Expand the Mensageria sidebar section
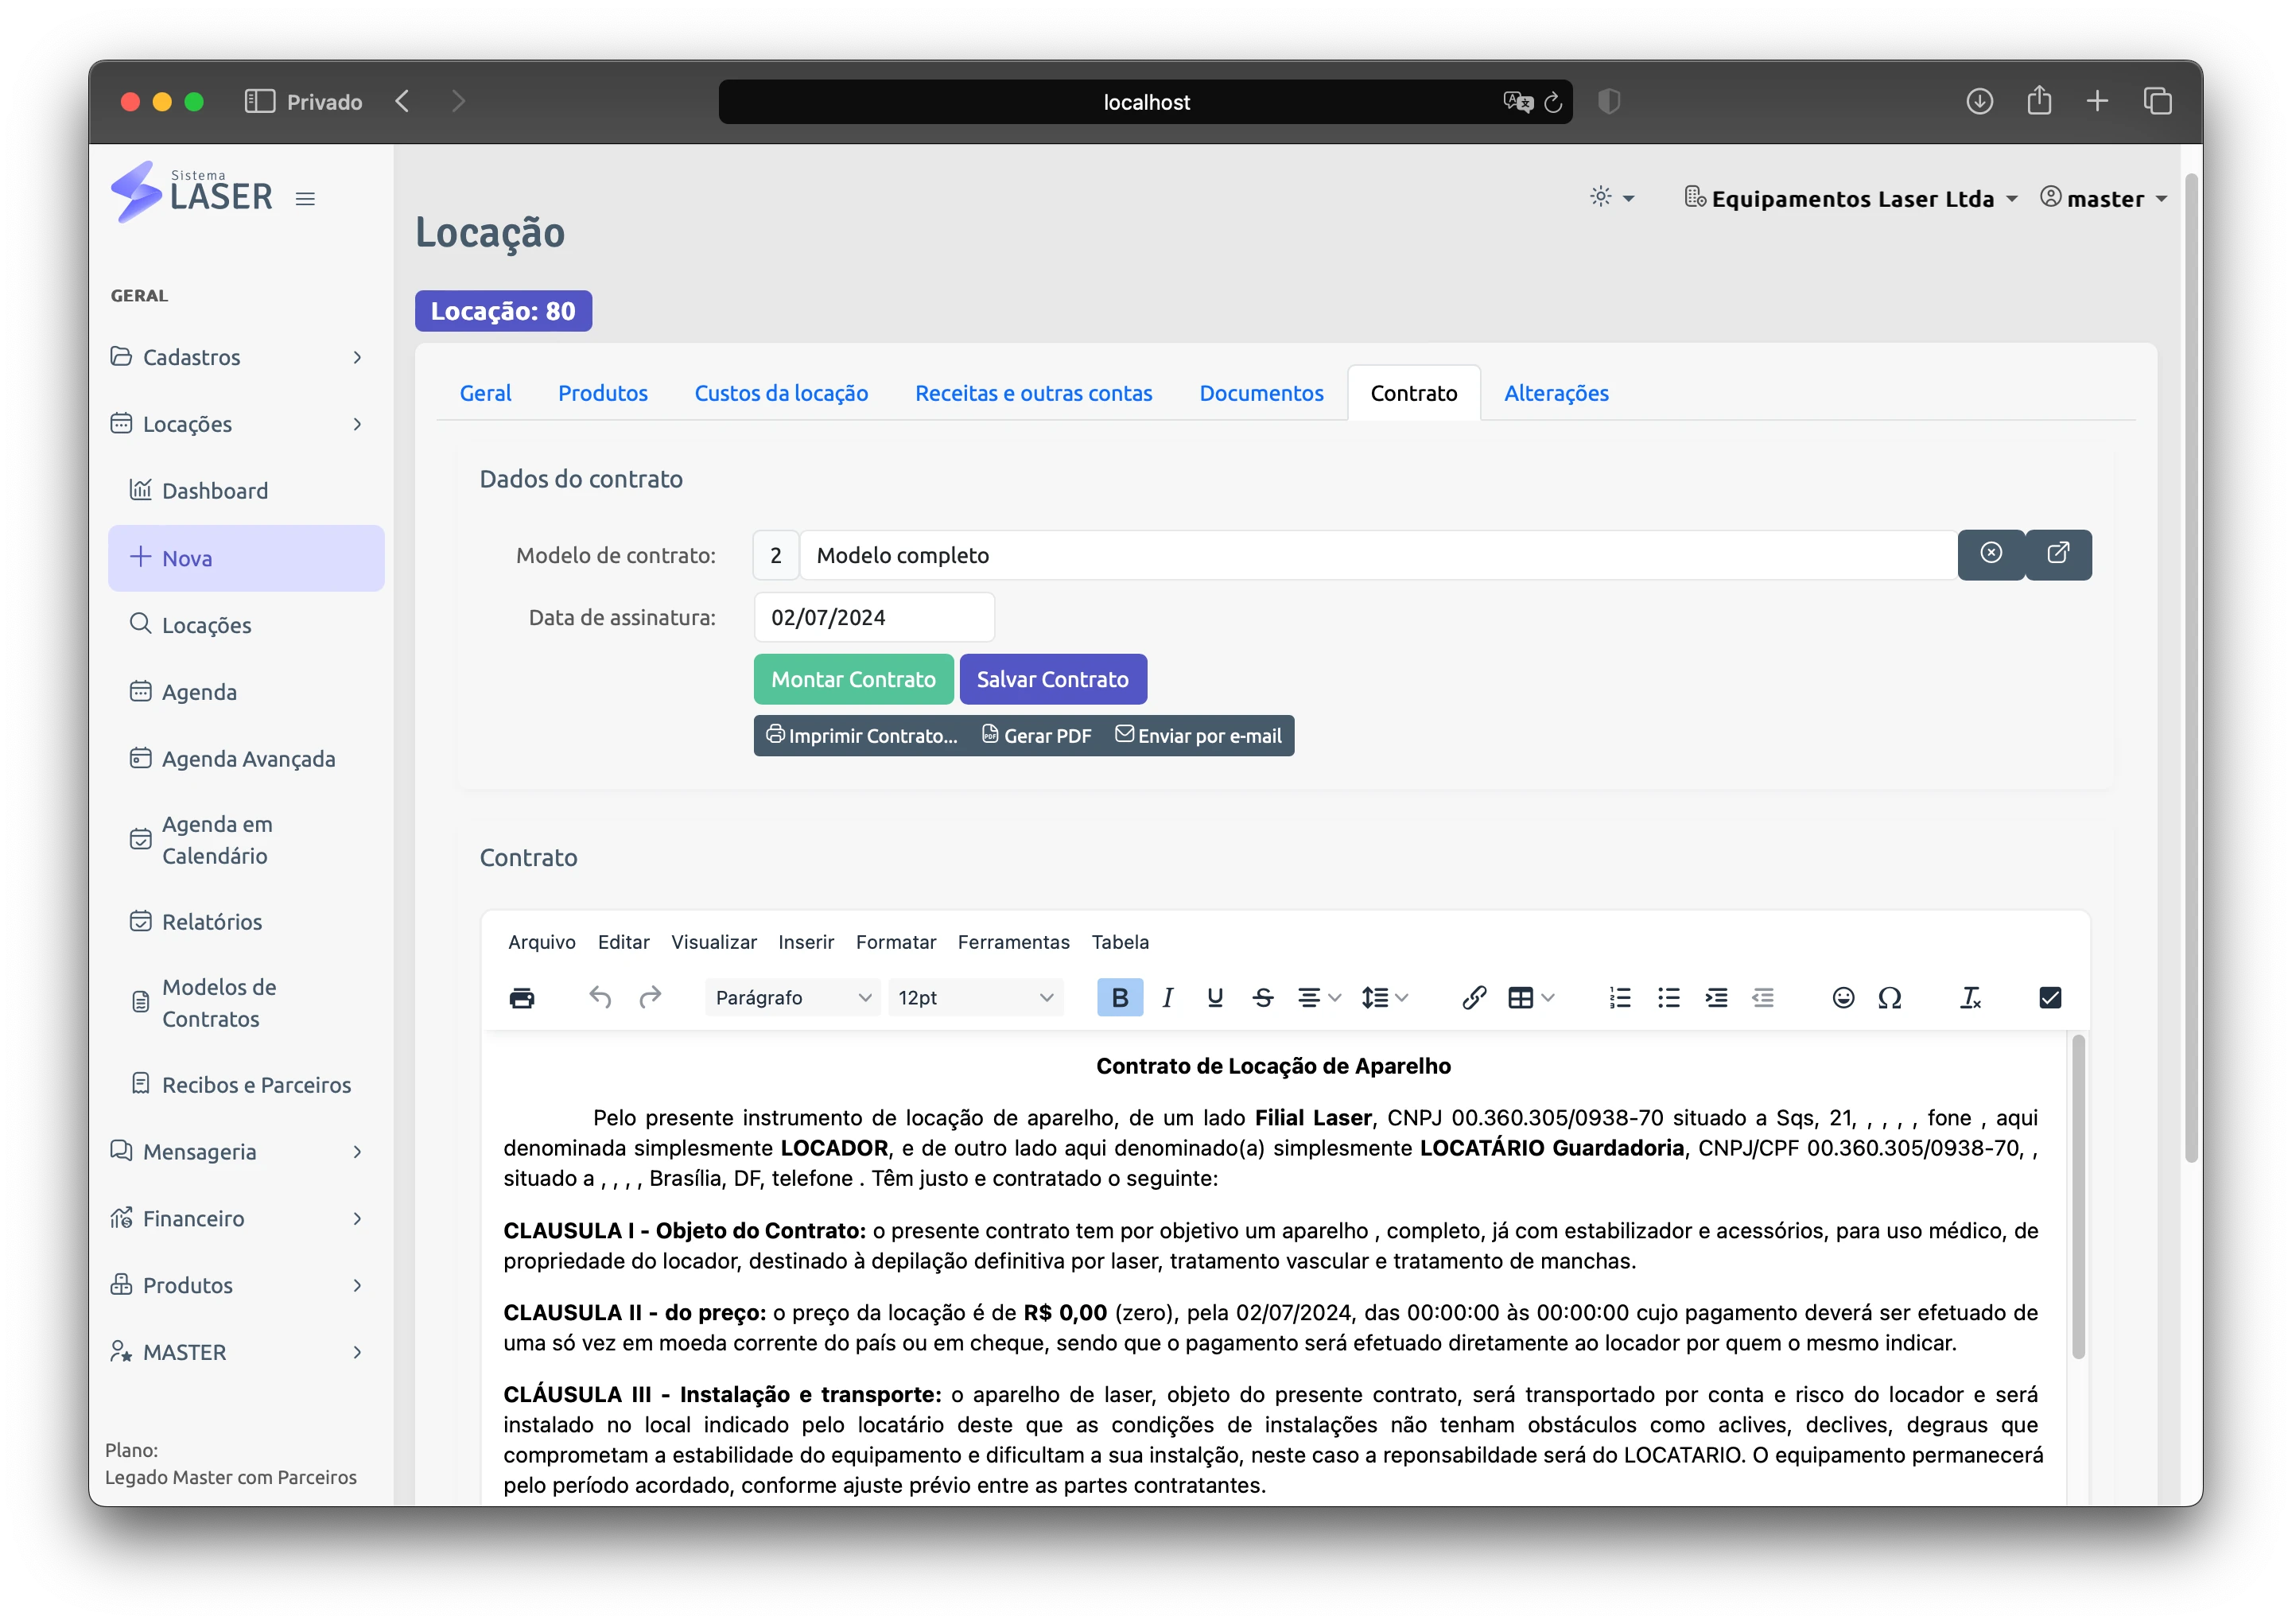The image size is (2292, 1624). coord(238,1151)
